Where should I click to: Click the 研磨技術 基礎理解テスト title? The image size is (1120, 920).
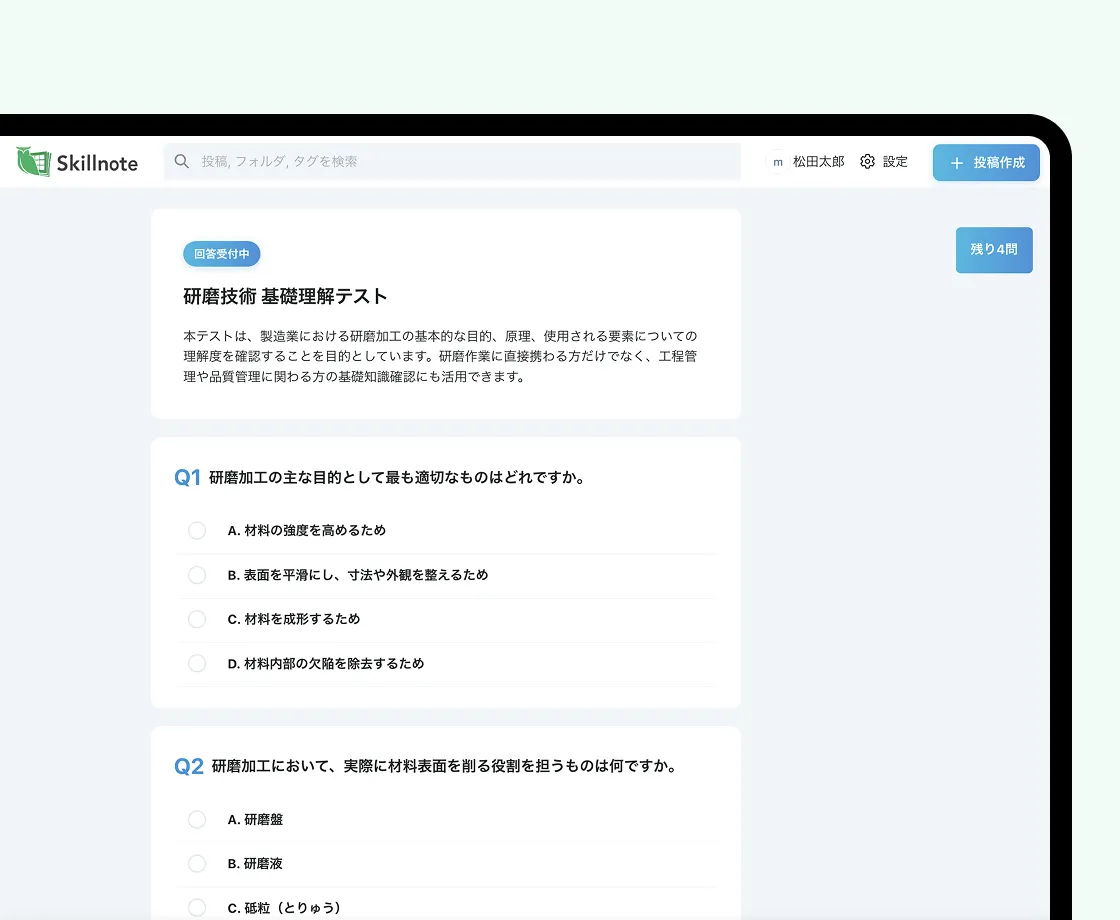(x=285, y=297)
